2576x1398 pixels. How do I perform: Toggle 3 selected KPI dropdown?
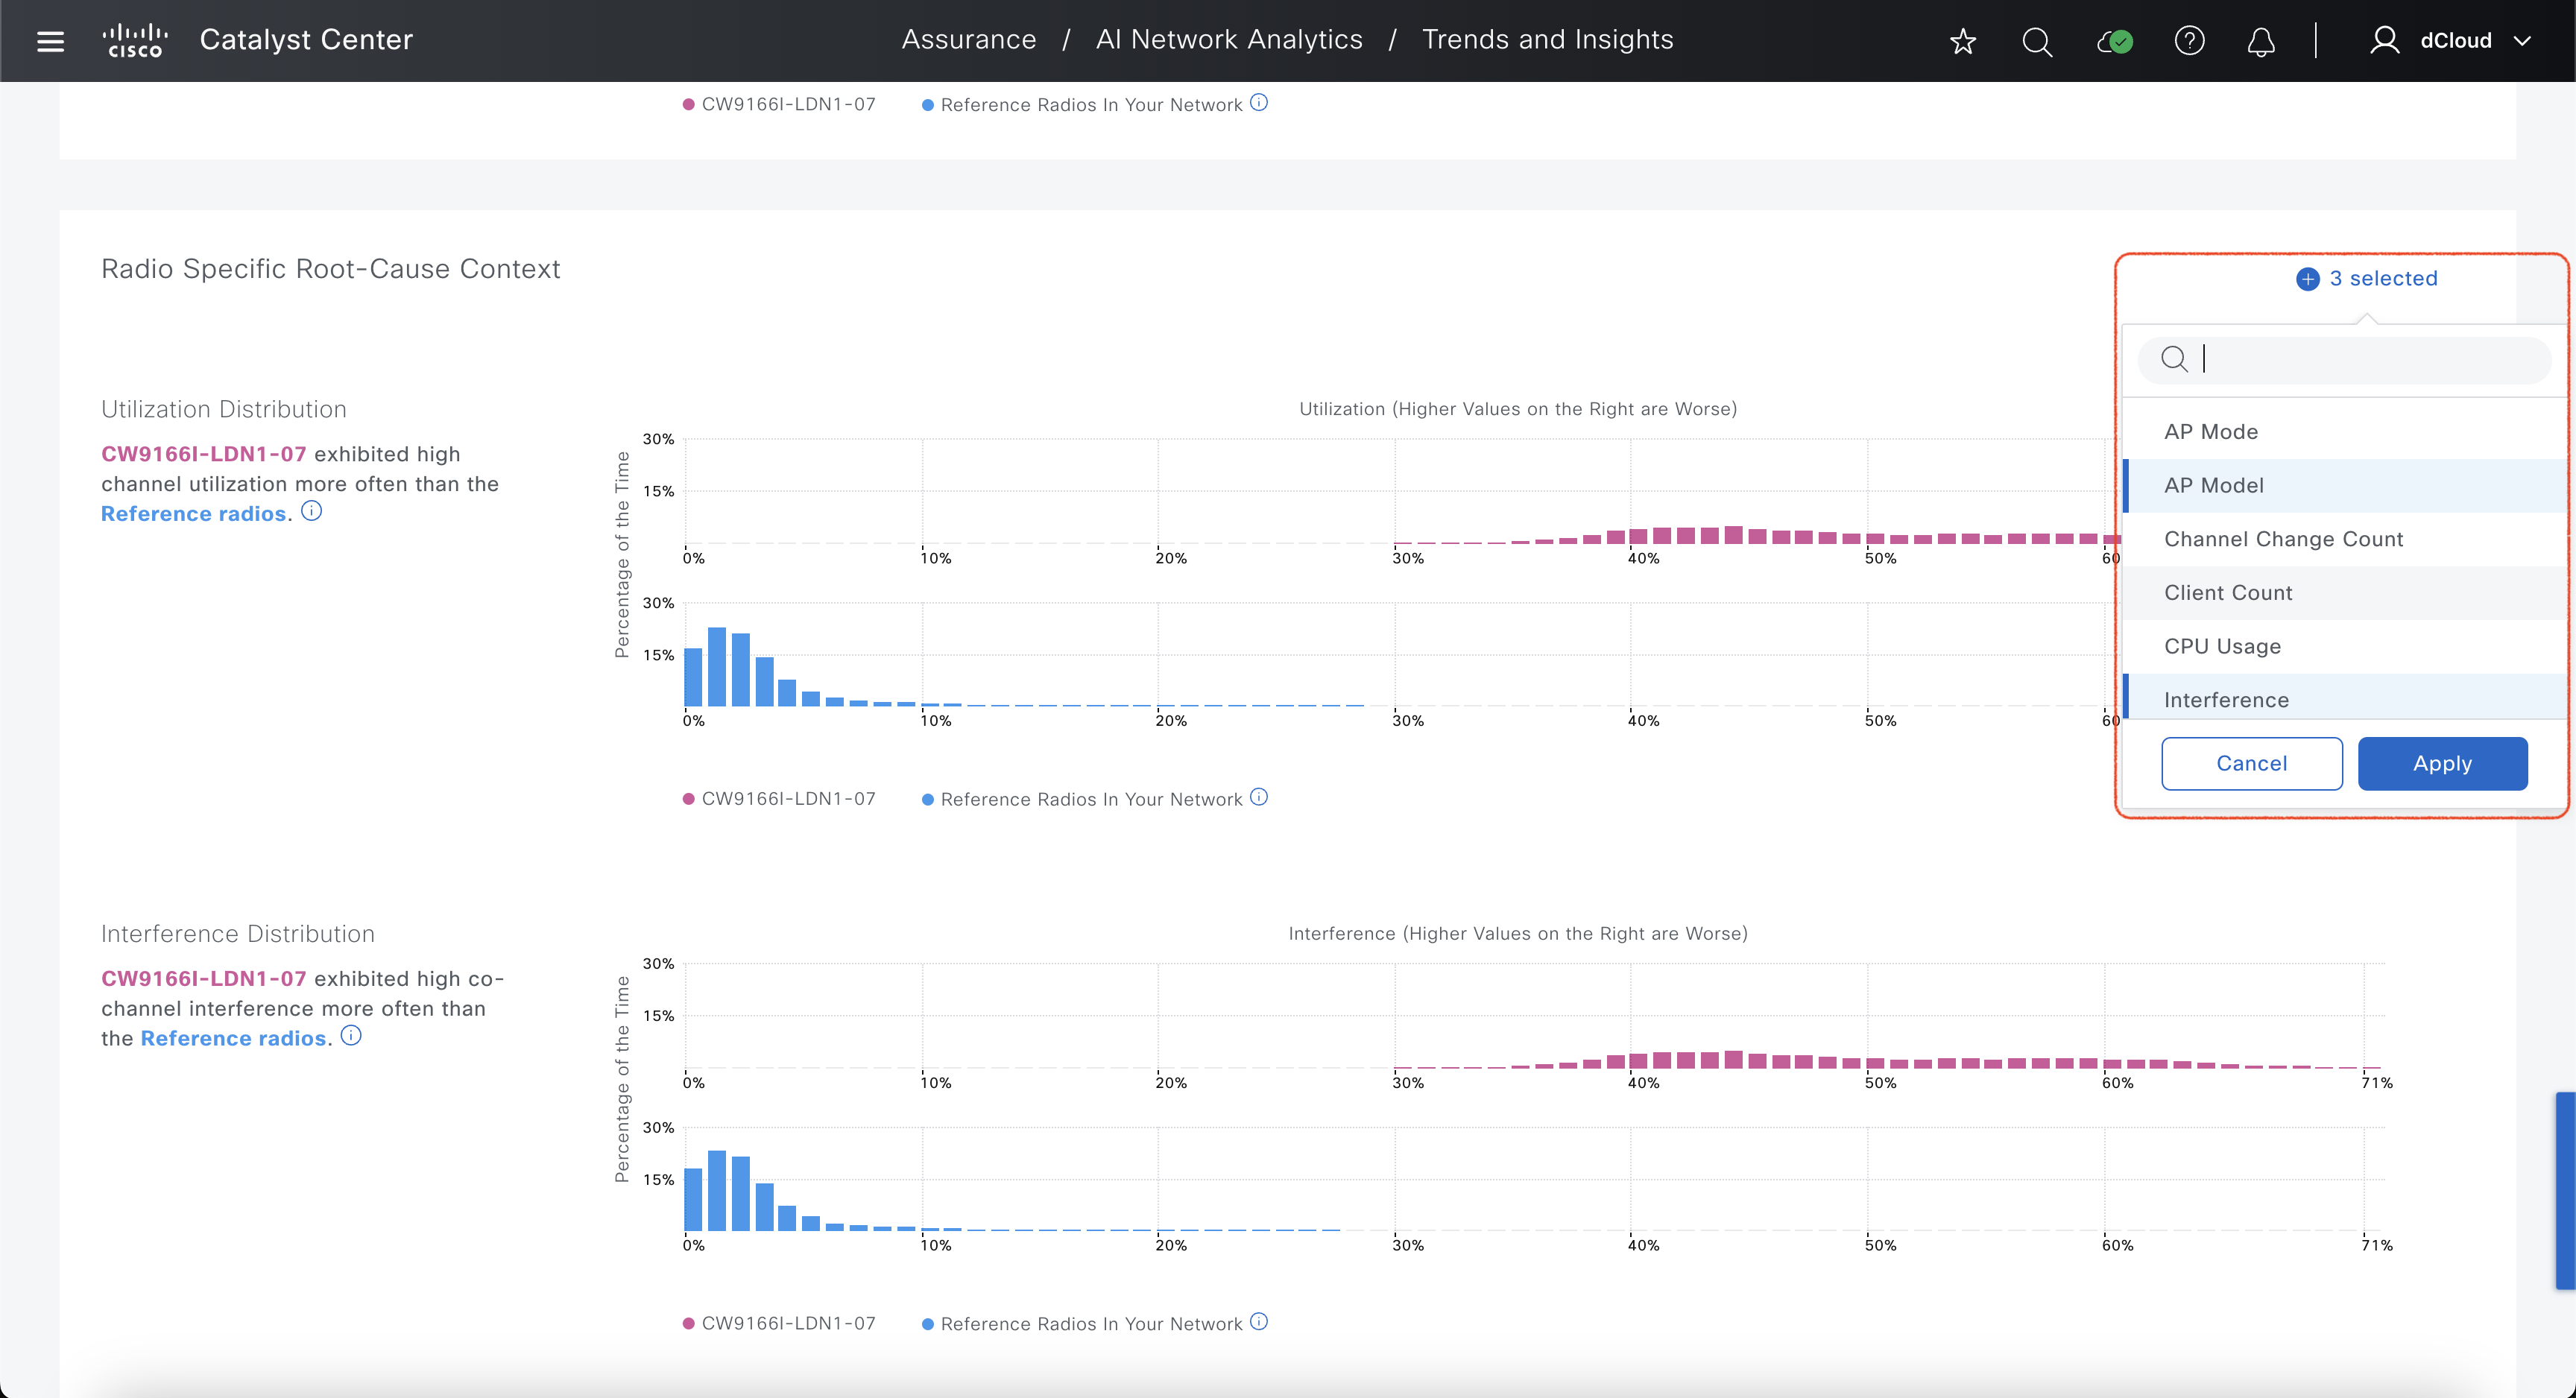(2367, 279)
